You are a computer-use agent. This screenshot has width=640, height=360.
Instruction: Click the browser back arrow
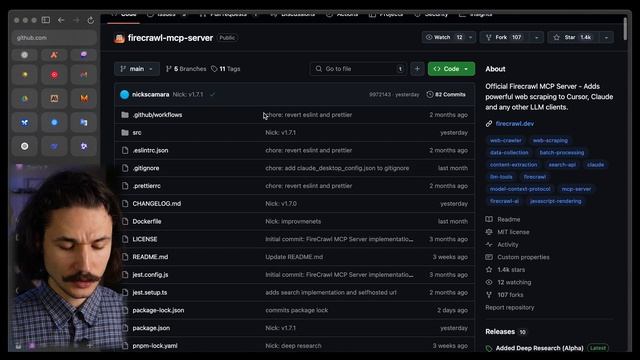pos(61,20)
